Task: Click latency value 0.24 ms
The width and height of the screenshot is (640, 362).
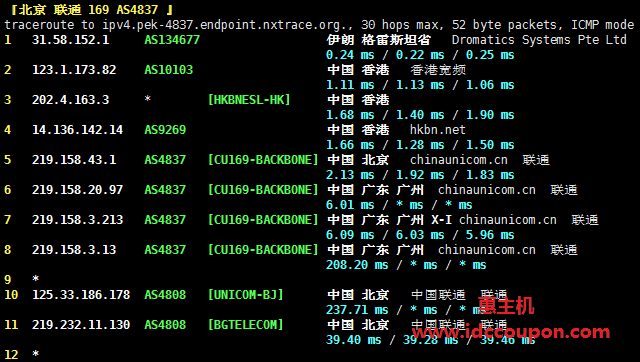Action: click(x=350, y=55)
